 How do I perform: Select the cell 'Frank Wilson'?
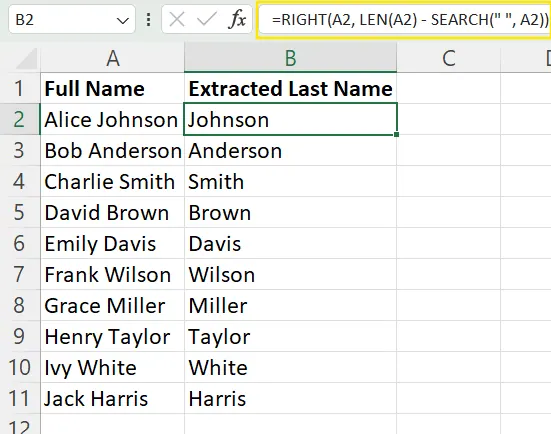112,274
